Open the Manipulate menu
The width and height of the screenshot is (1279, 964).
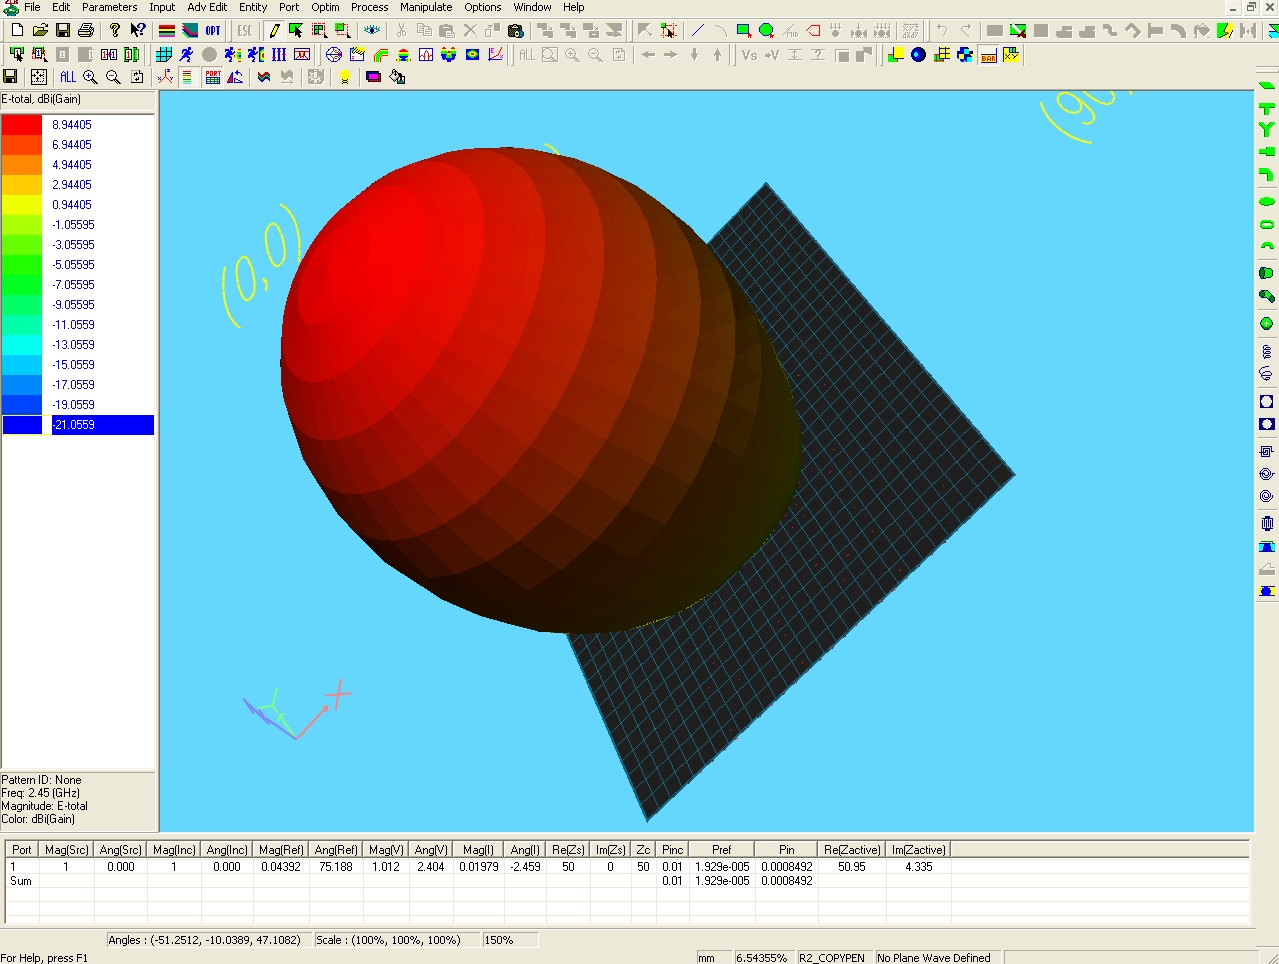click(x=426, y=7)
